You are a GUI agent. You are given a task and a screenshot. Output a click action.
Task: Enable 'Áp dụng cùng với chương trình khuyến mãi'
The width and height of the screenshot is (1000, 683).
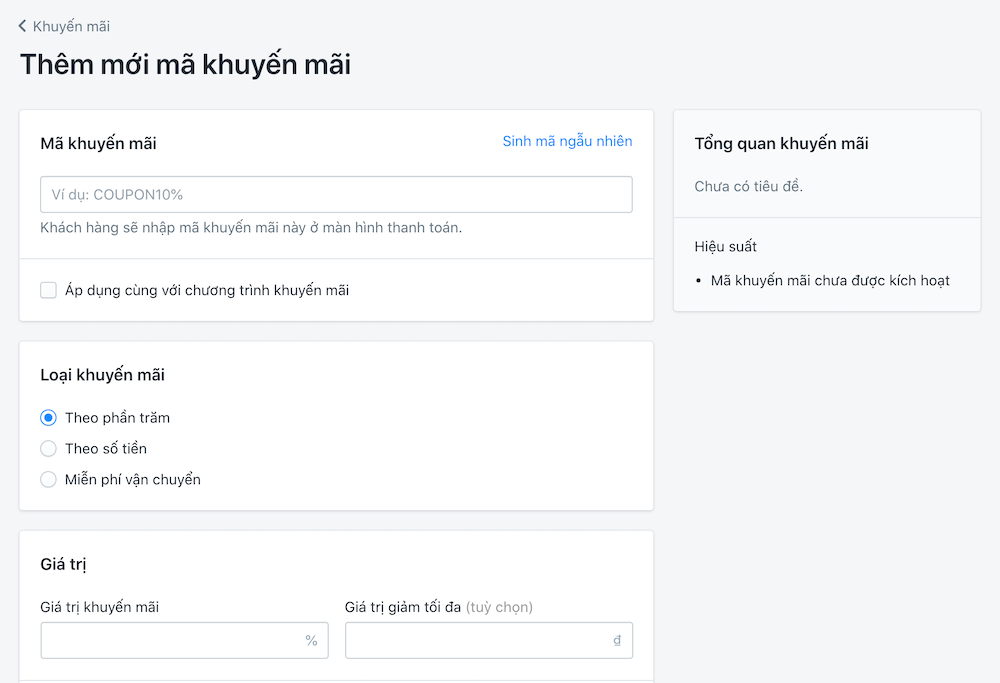click(x=48, y=290)
